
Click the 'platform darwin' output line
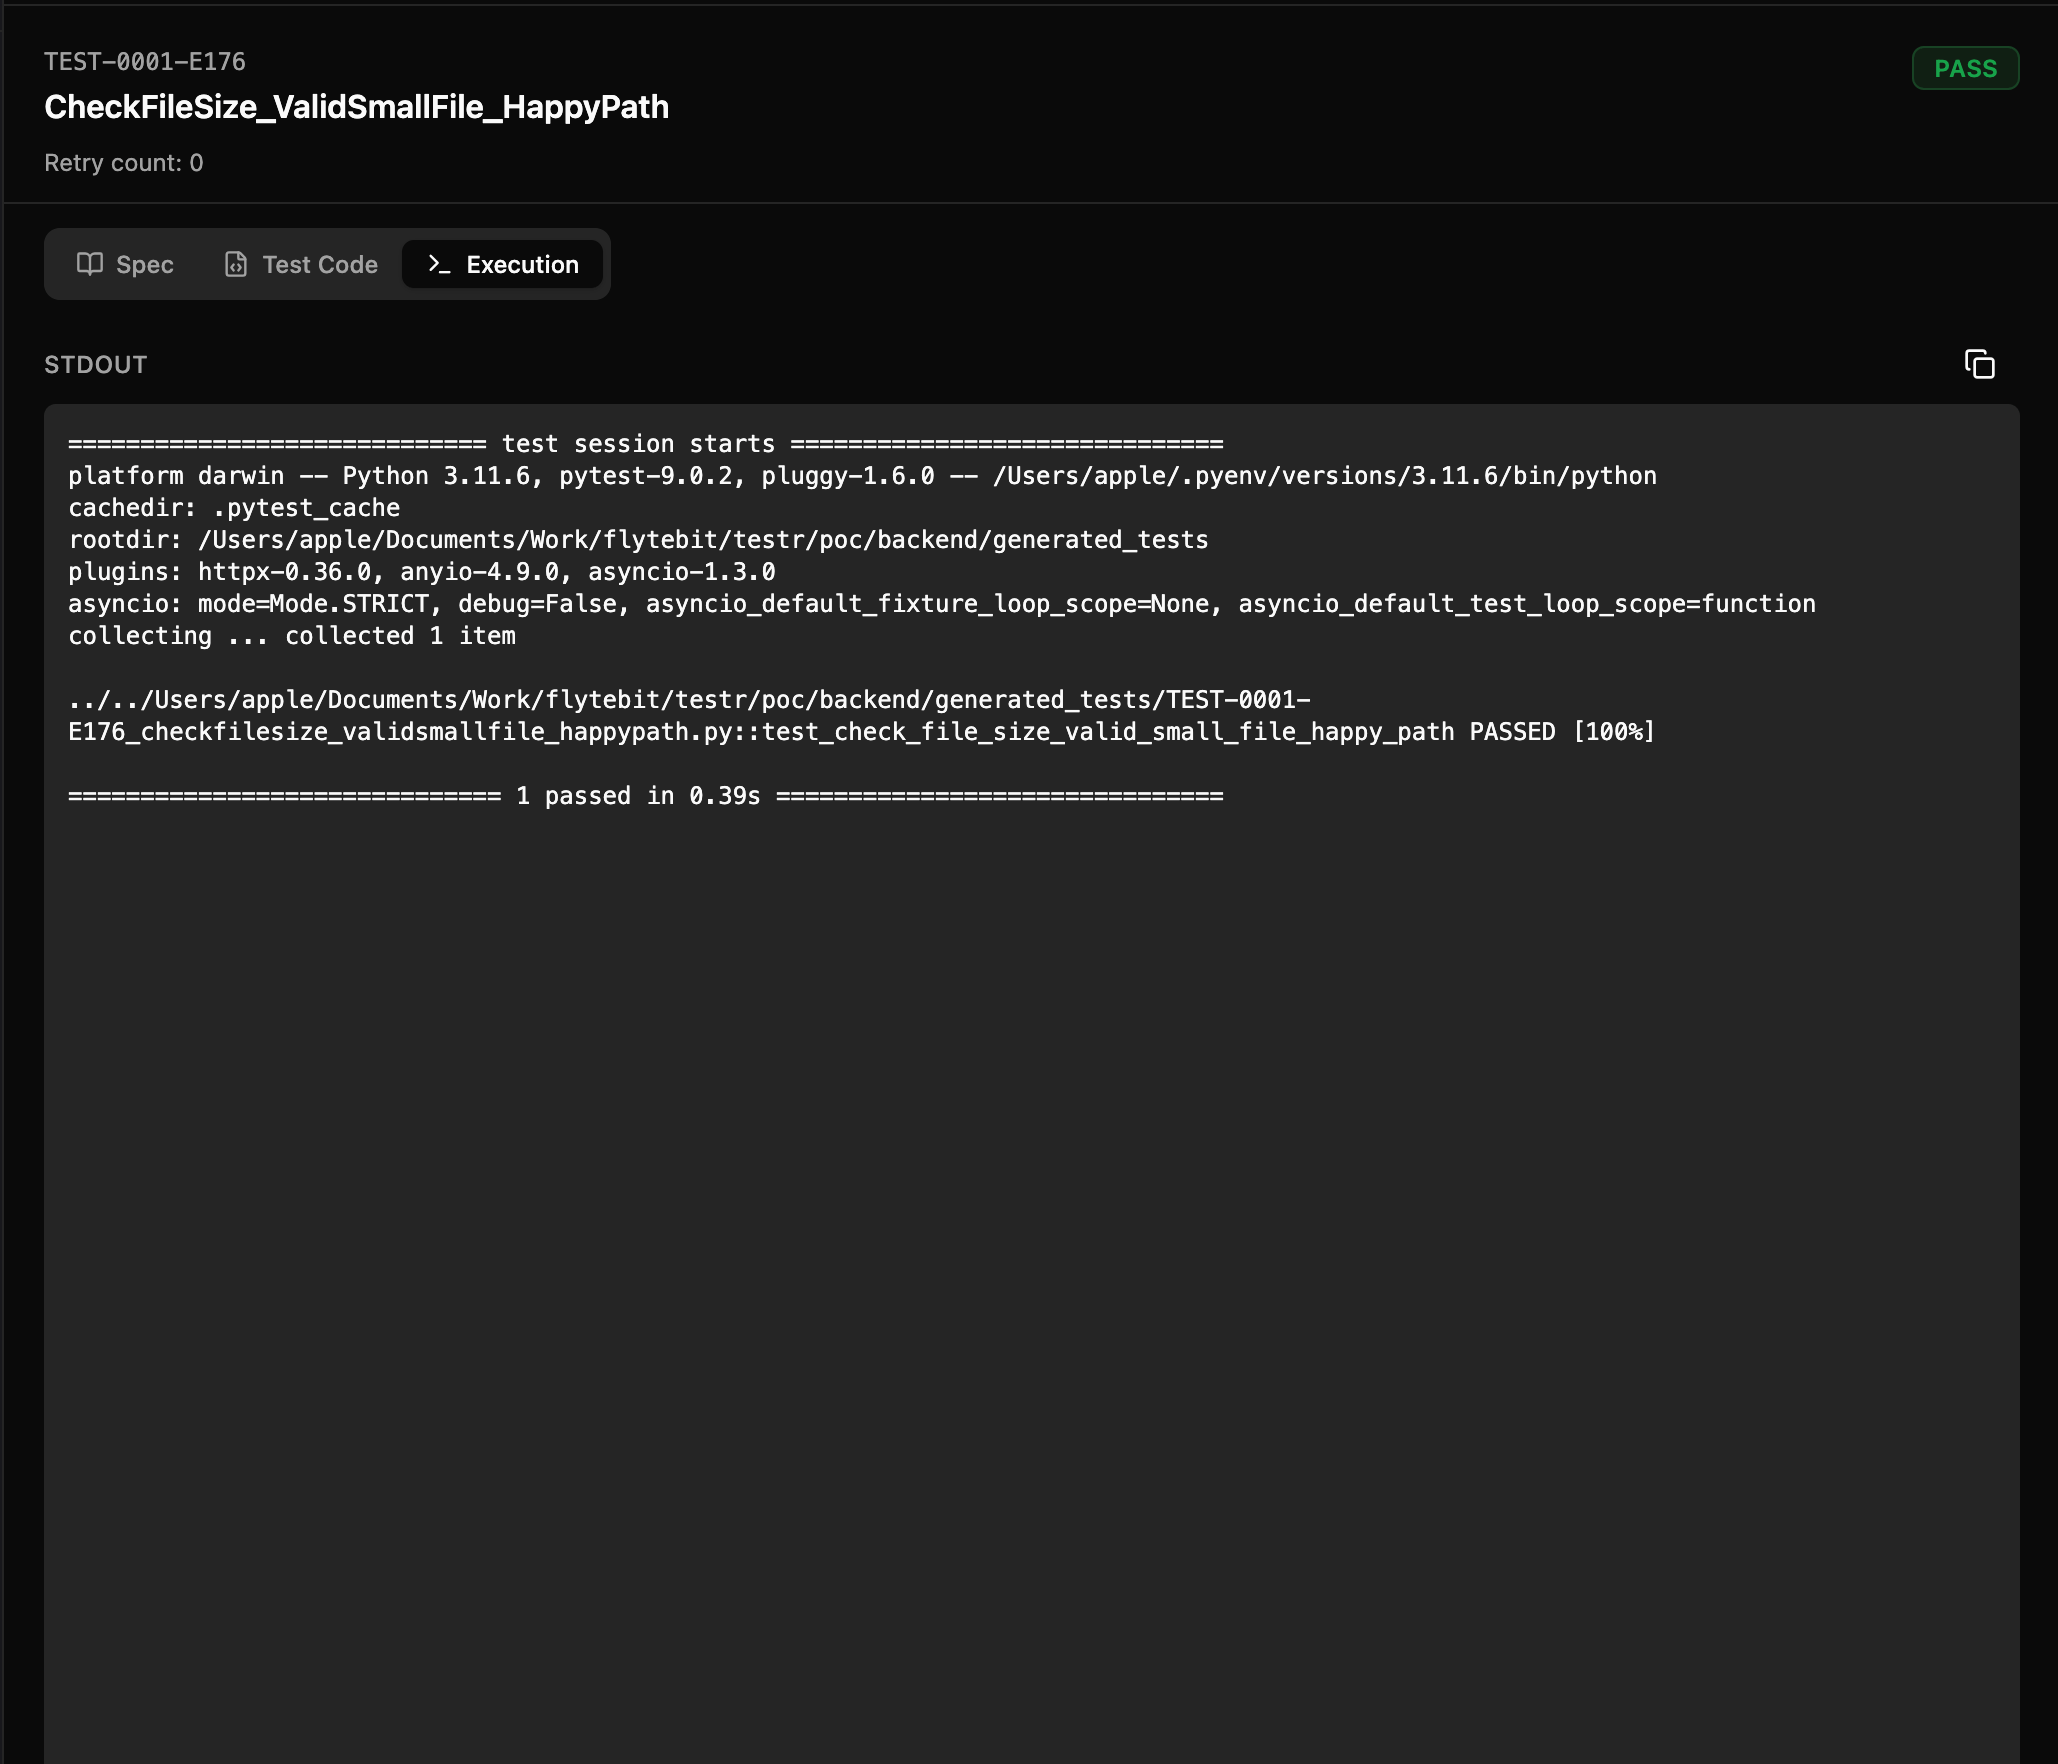[863, 476]
